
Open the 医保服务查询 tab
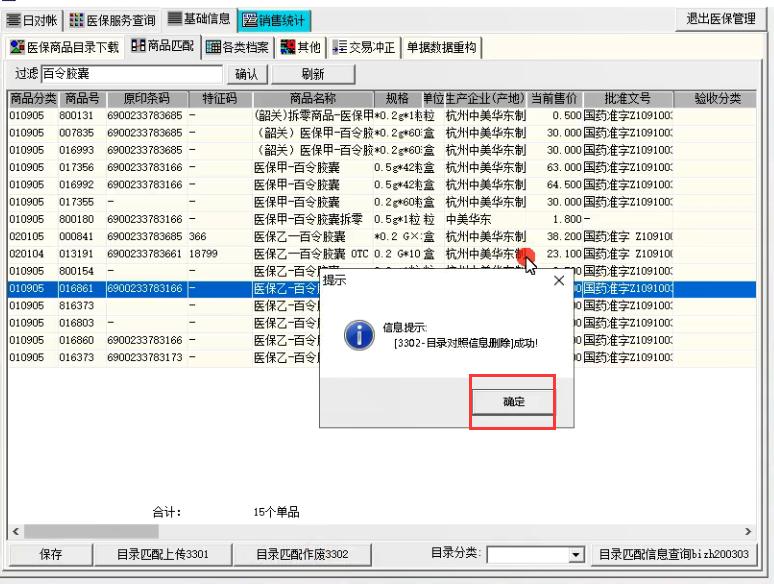[x=113, y=20]
